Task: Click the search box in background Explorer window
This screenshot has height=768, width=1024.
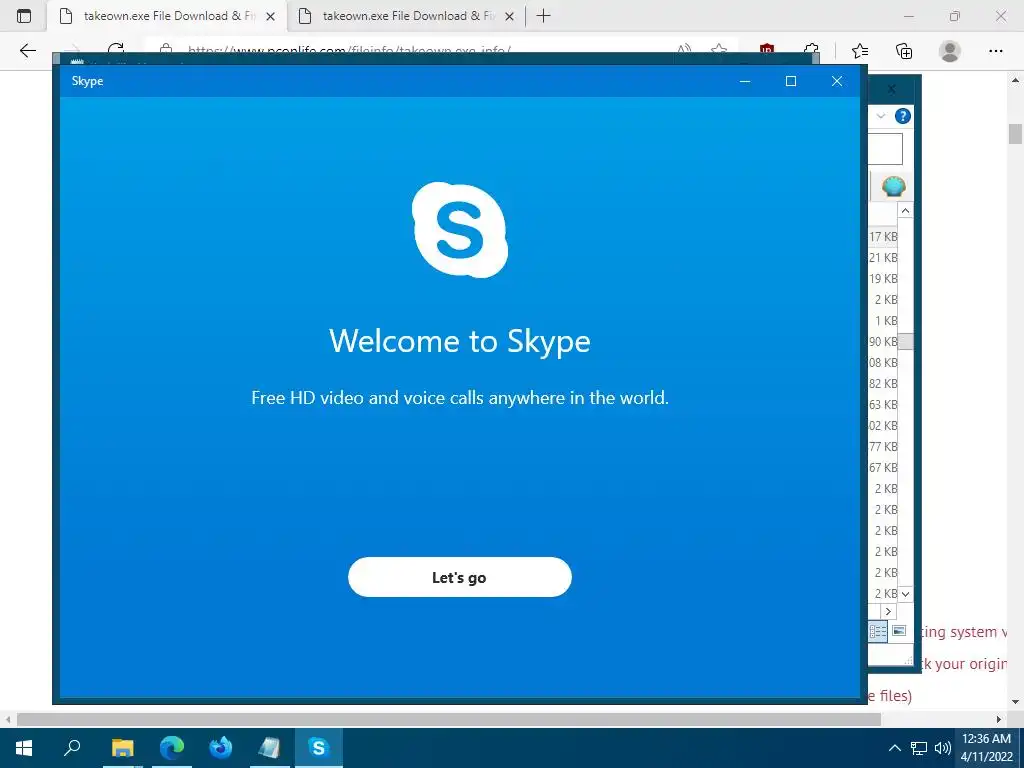Action: point(885,149)
